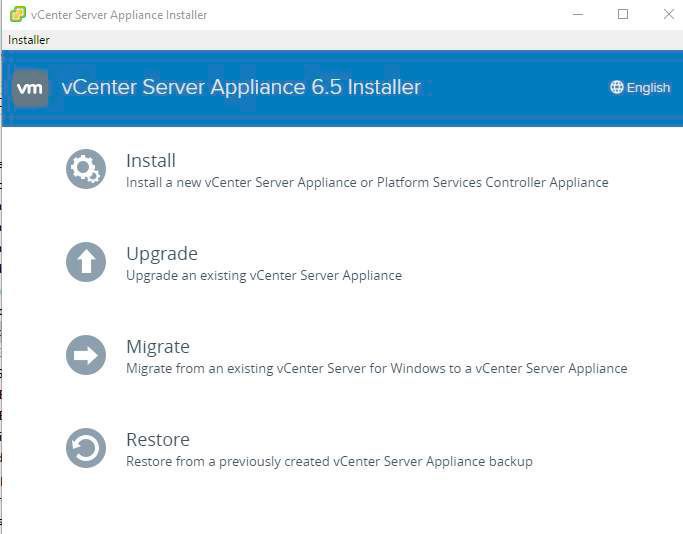
Task: Click 'Restore from a previously created' description
Action: (329, 461)
